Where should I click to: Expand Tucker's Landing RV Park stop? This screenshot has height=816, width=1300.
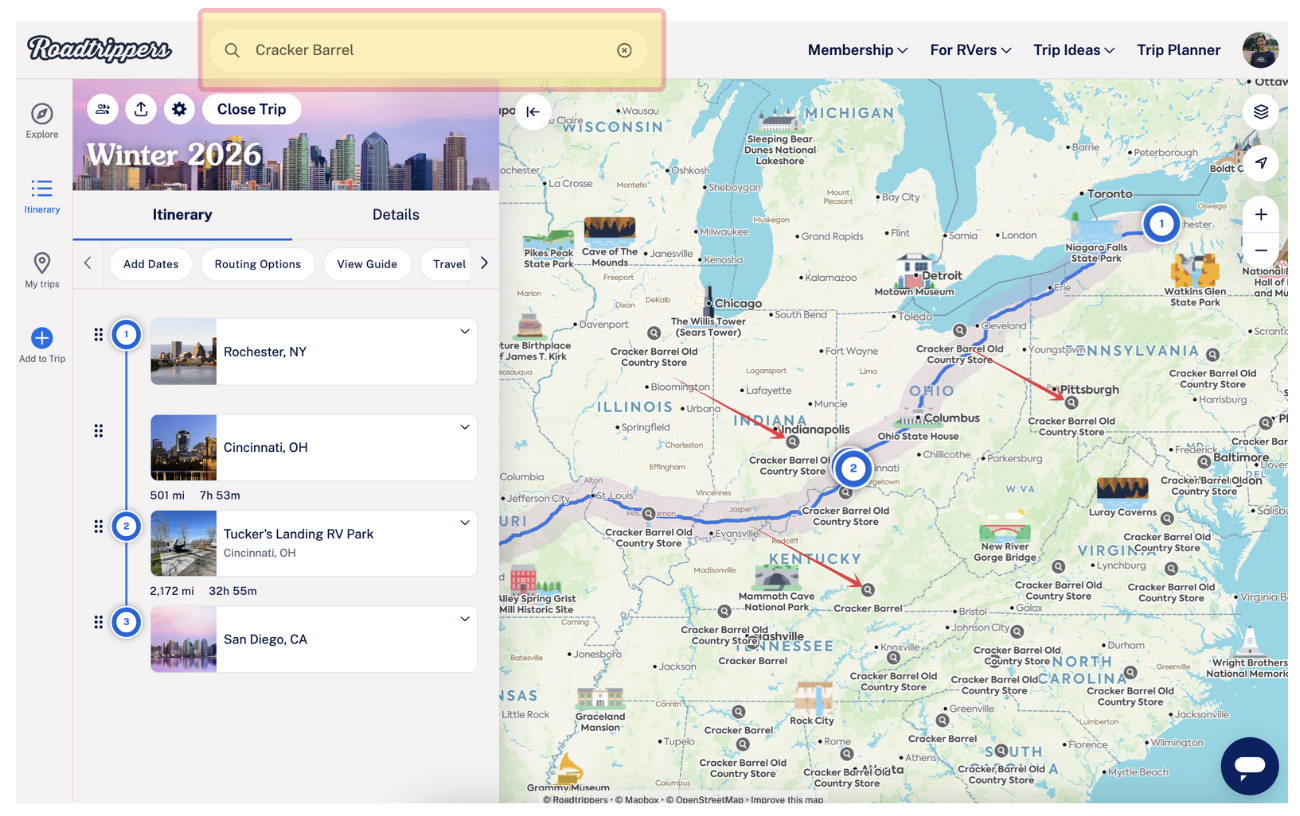(x=464, y=521)
